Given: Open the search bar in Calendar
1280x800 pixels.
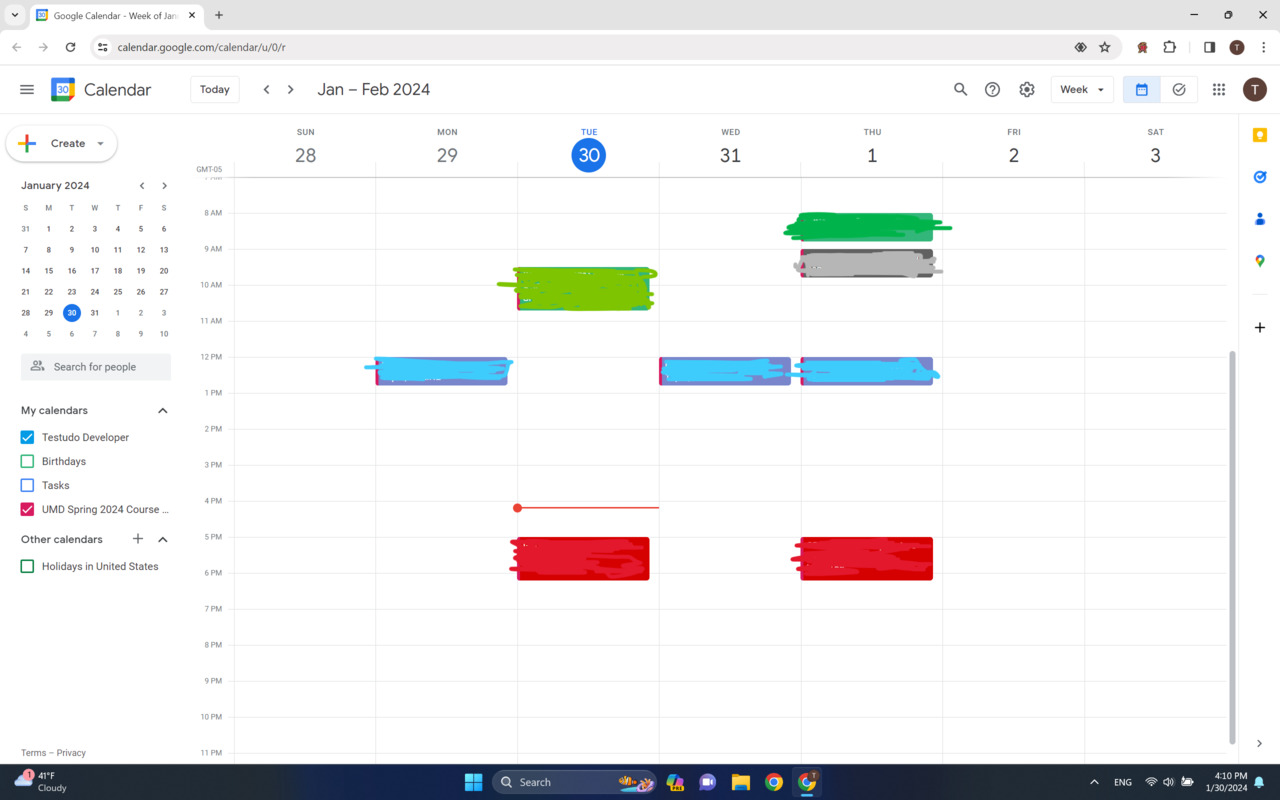Looking at the screenshot, I should pos(960,89).
